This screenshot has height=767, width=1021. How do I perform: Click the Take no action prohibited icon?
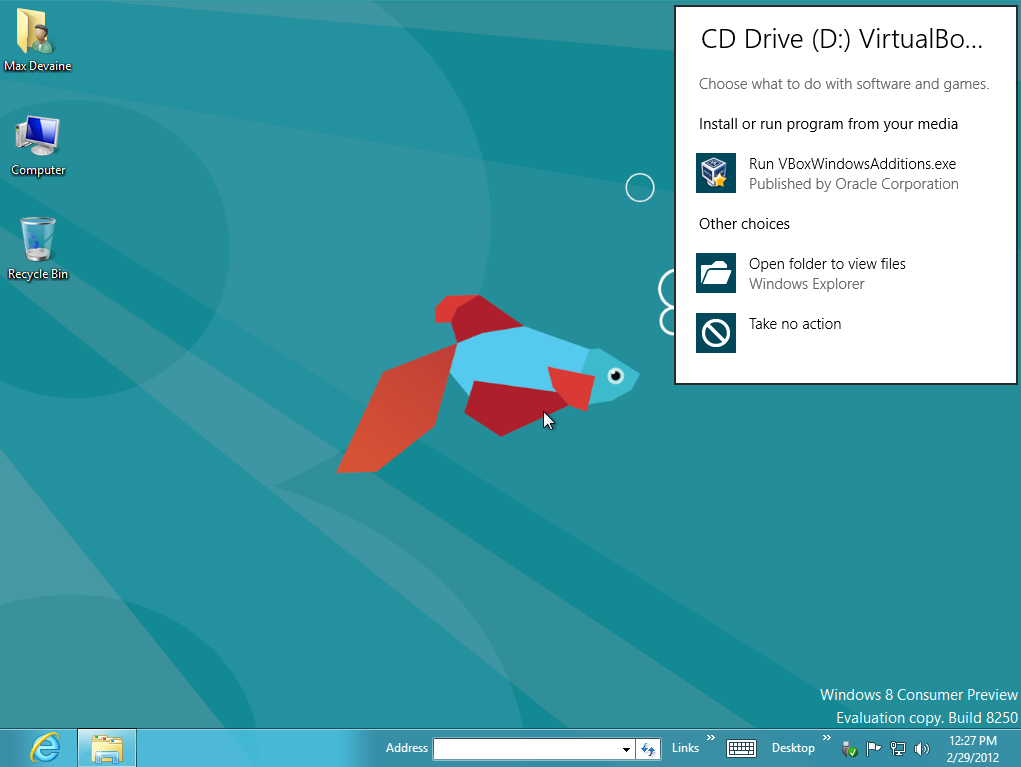[716, 333]
